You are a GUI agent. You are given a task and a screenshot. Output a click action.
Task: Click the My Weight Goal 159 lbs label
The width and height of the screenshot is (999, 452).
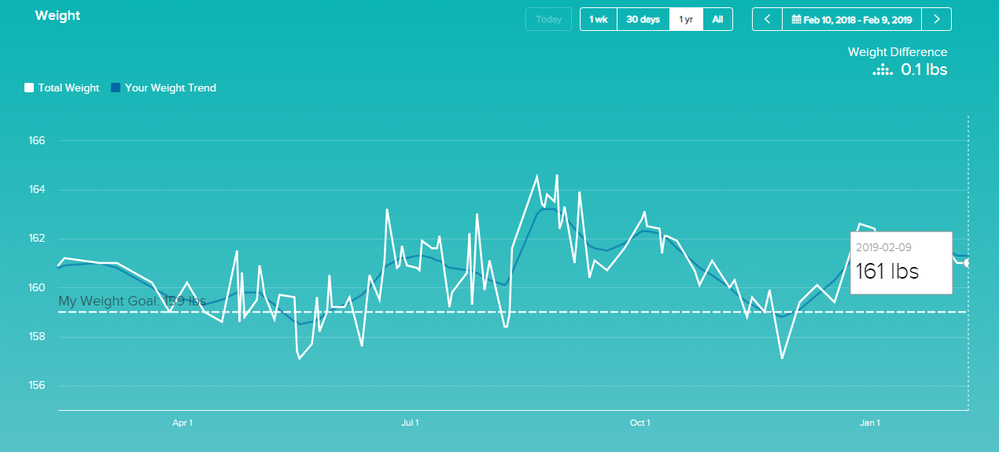tap(132, 301)
